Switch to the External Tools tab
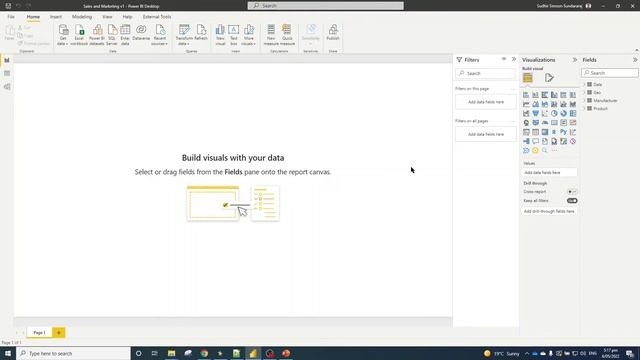The image size is (640, 360). pos(157,17)
